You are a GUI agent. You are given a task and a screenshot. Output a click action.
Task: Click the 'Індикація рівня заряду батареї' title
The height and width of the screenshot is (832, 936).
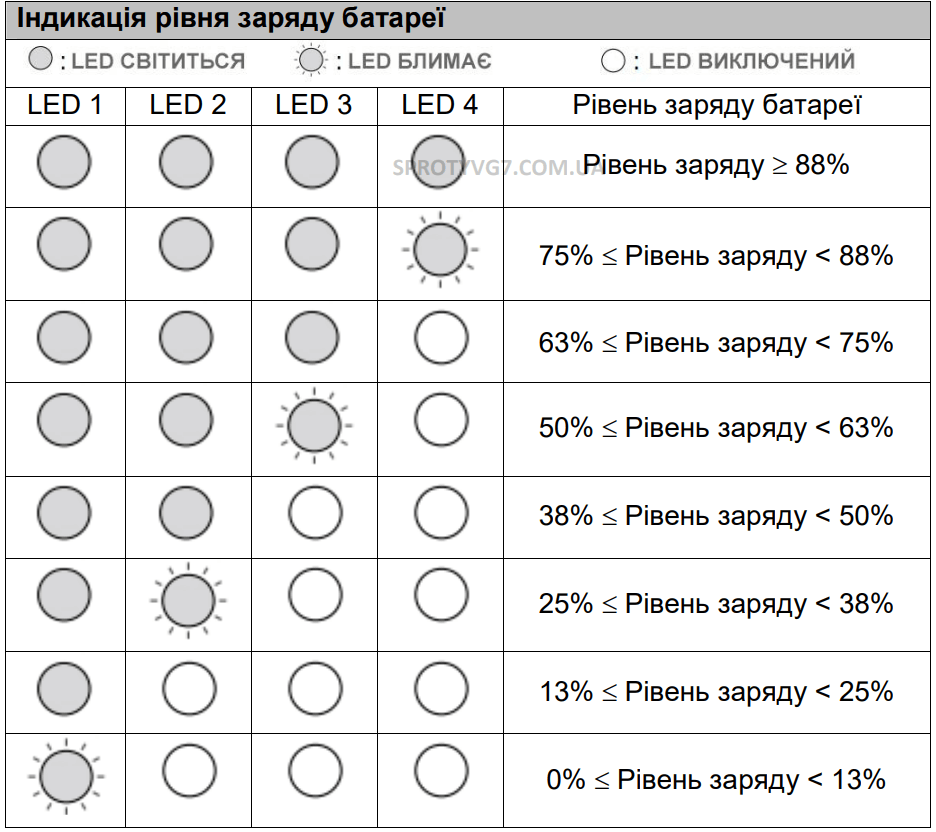coord(230,18)
